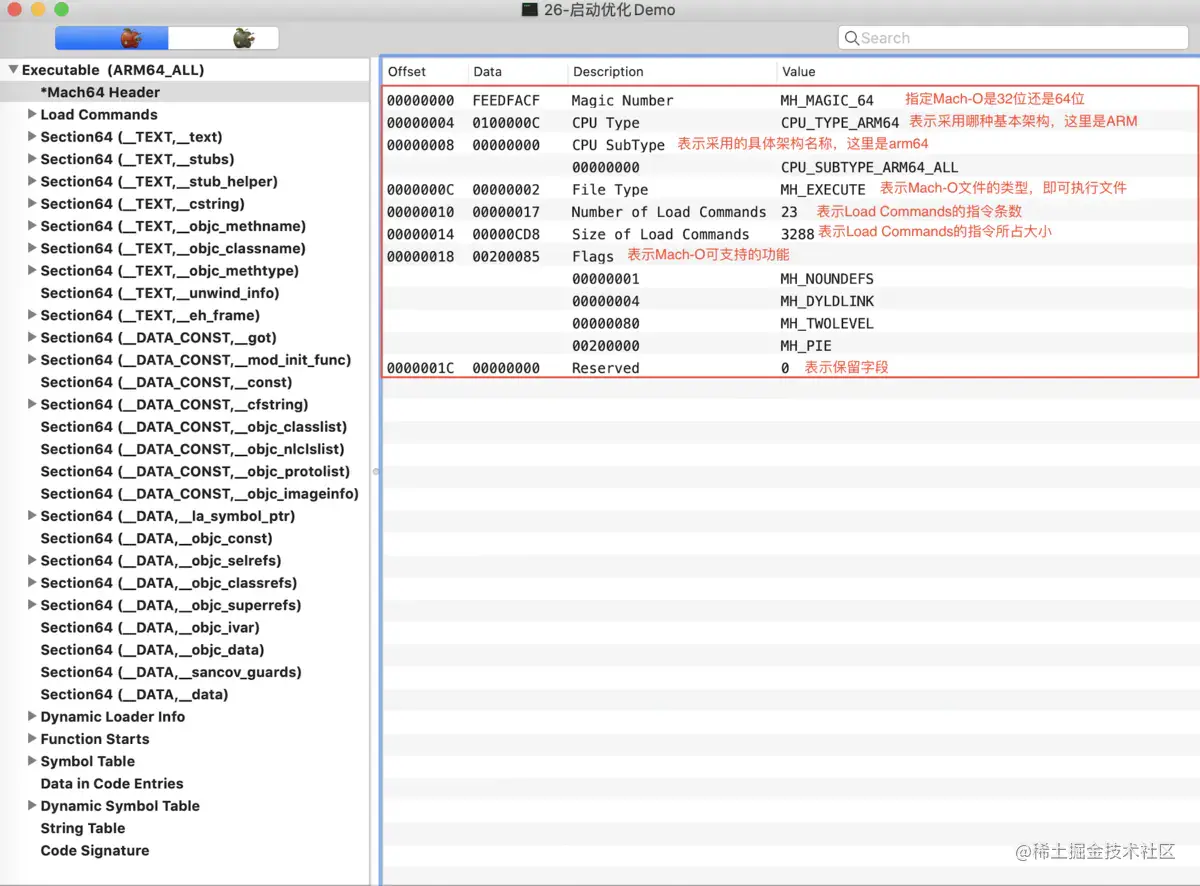This screenshot has width=1200, height=886.
Task: Click the document icon in the title bar
Action: (x=530, y=10)
